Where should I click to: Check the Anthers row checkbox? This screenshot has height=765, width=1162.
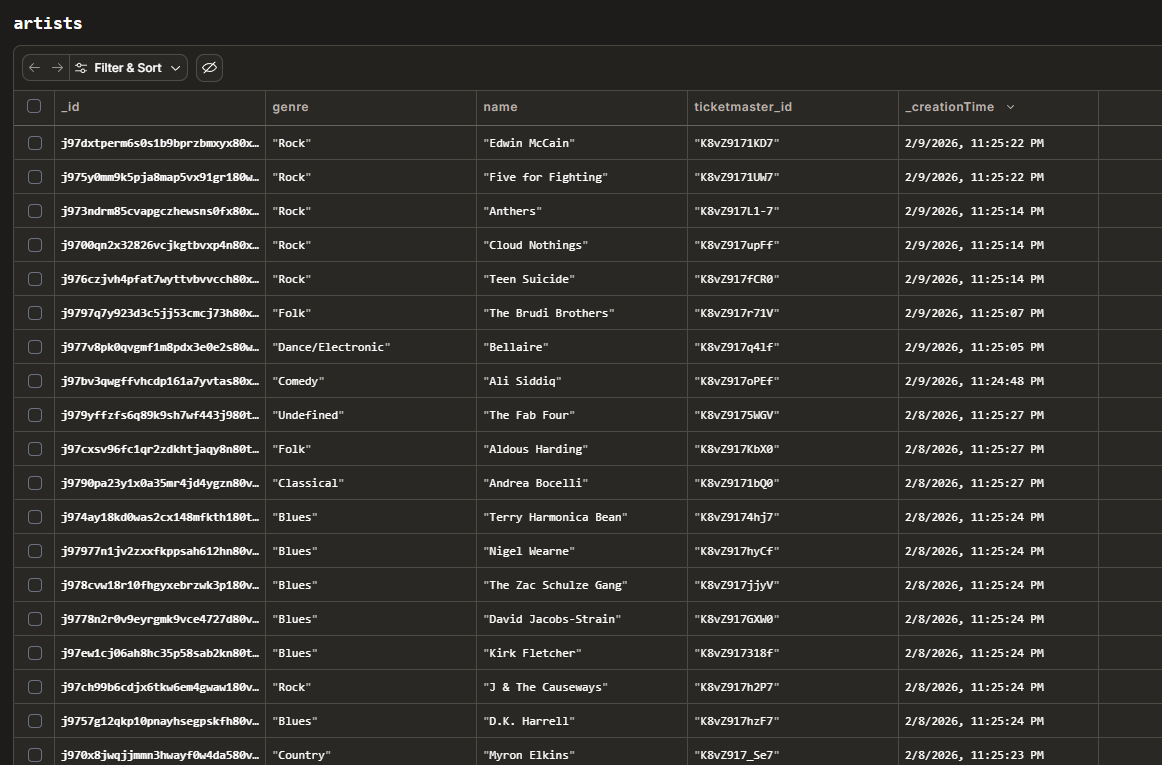click(34, 211)
